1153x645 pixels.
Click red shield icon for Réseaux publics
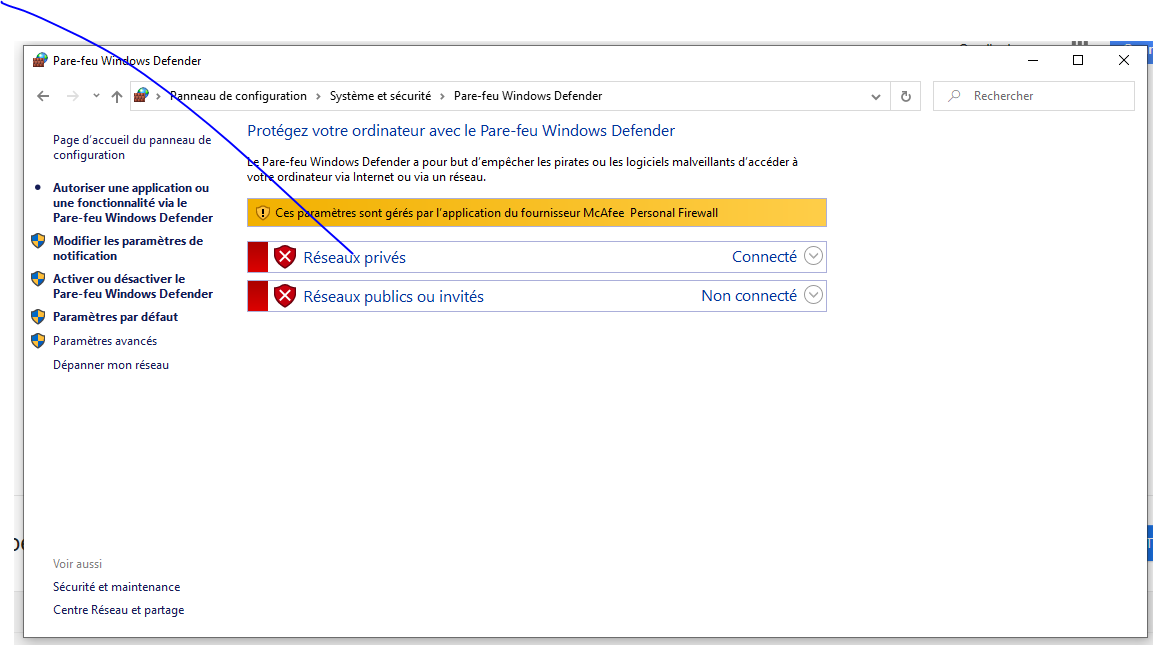[285, 296]
